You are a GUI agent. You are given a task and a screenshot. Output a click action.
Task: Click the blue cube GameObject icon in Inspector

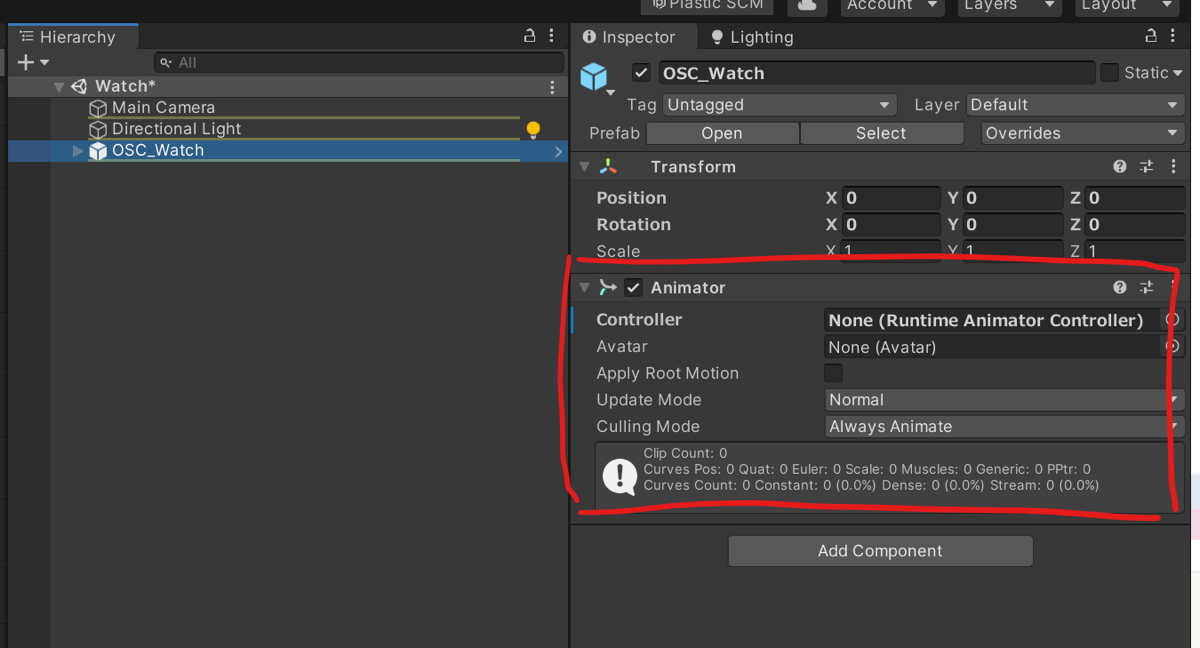594,76
